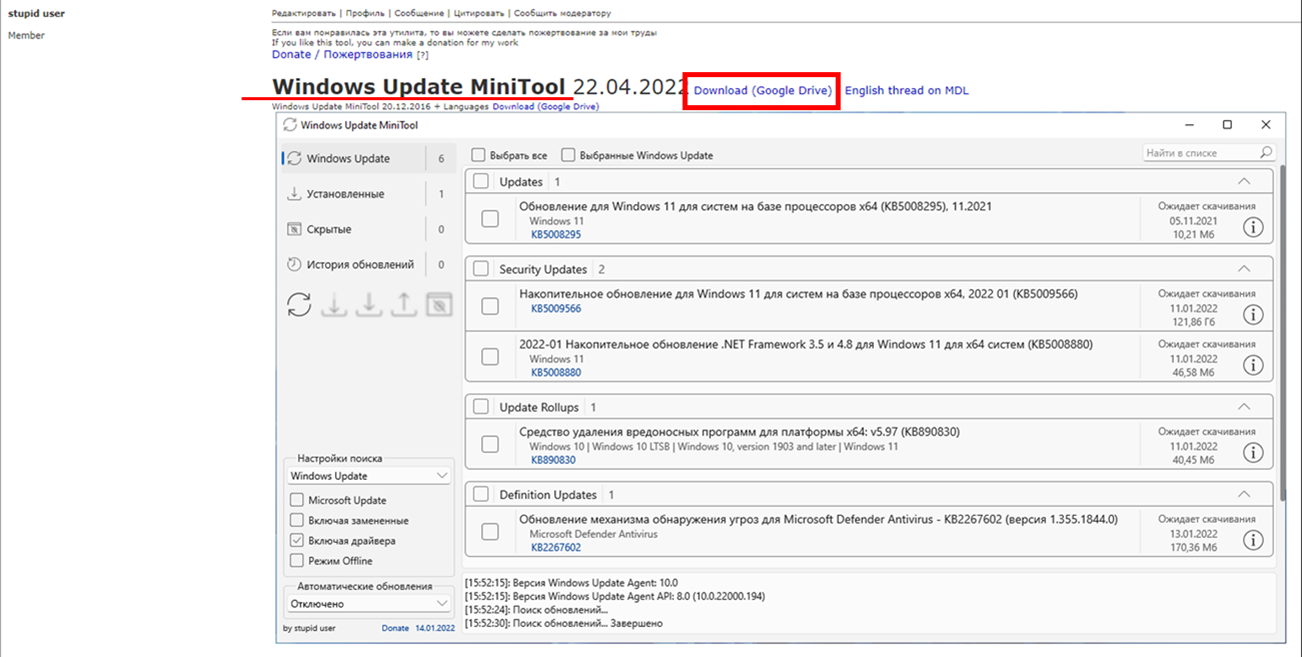The height and width of the screenshot is (657, 1302).
Task: Tick the "Выбранные Windows Update" checkbox
Action: 568,155
